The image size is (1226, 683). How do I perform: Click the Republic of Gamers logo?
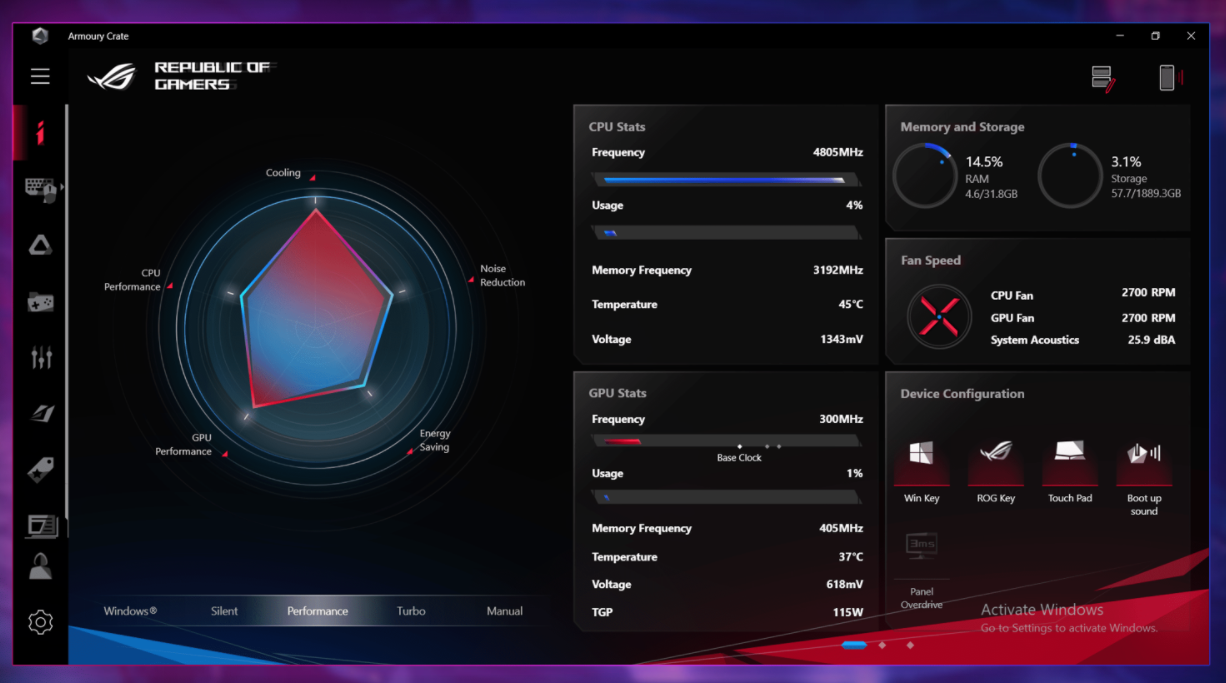coord(180,76)
